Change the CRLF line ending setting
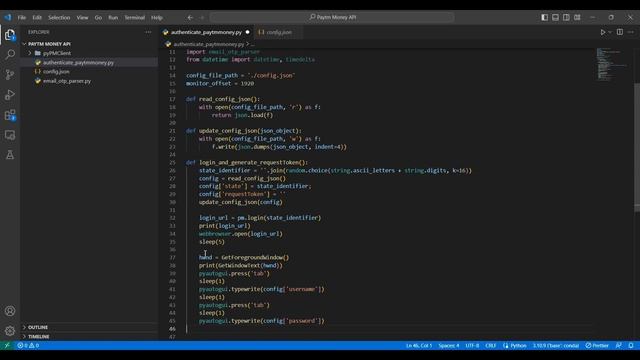 pos(491,345)
